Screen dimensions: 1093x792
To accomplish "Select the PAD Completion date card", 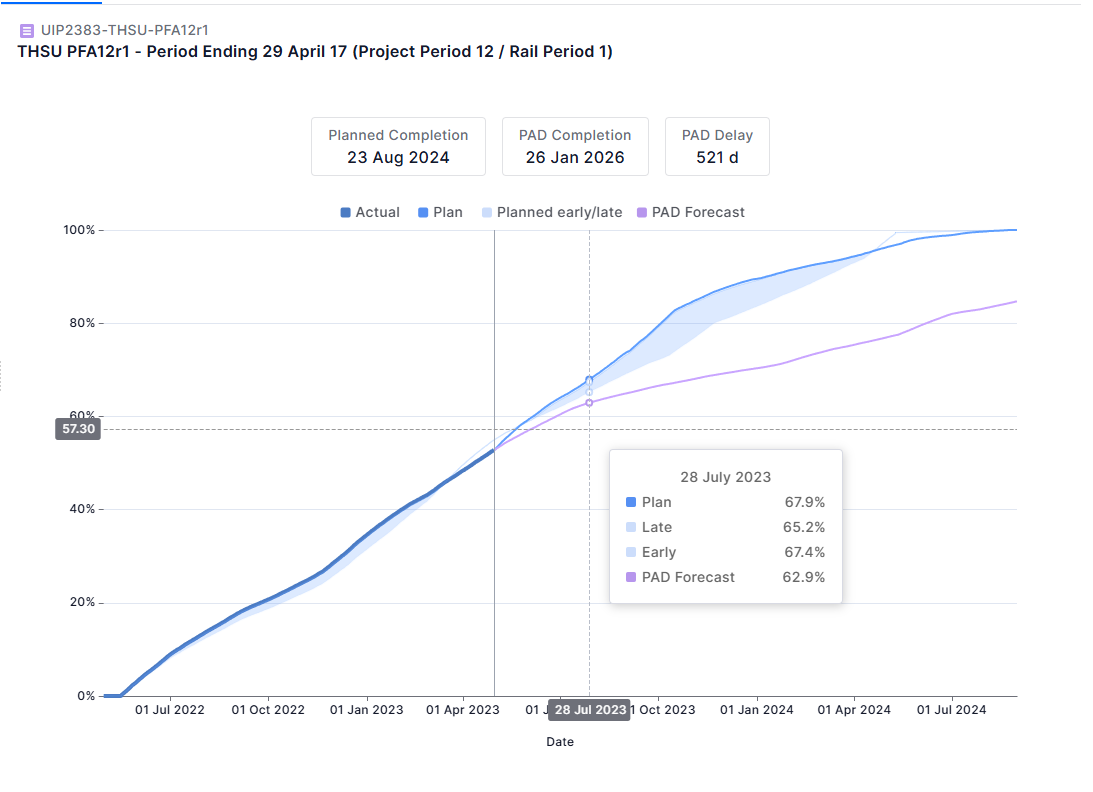I will [x=575, y=146].
